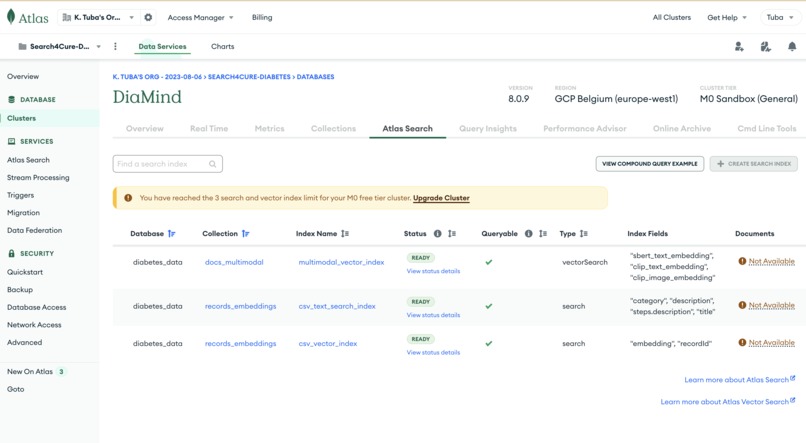Sort by Status column icon
The height and width of the screenshot is (443, 806).
tap(452, 233)
